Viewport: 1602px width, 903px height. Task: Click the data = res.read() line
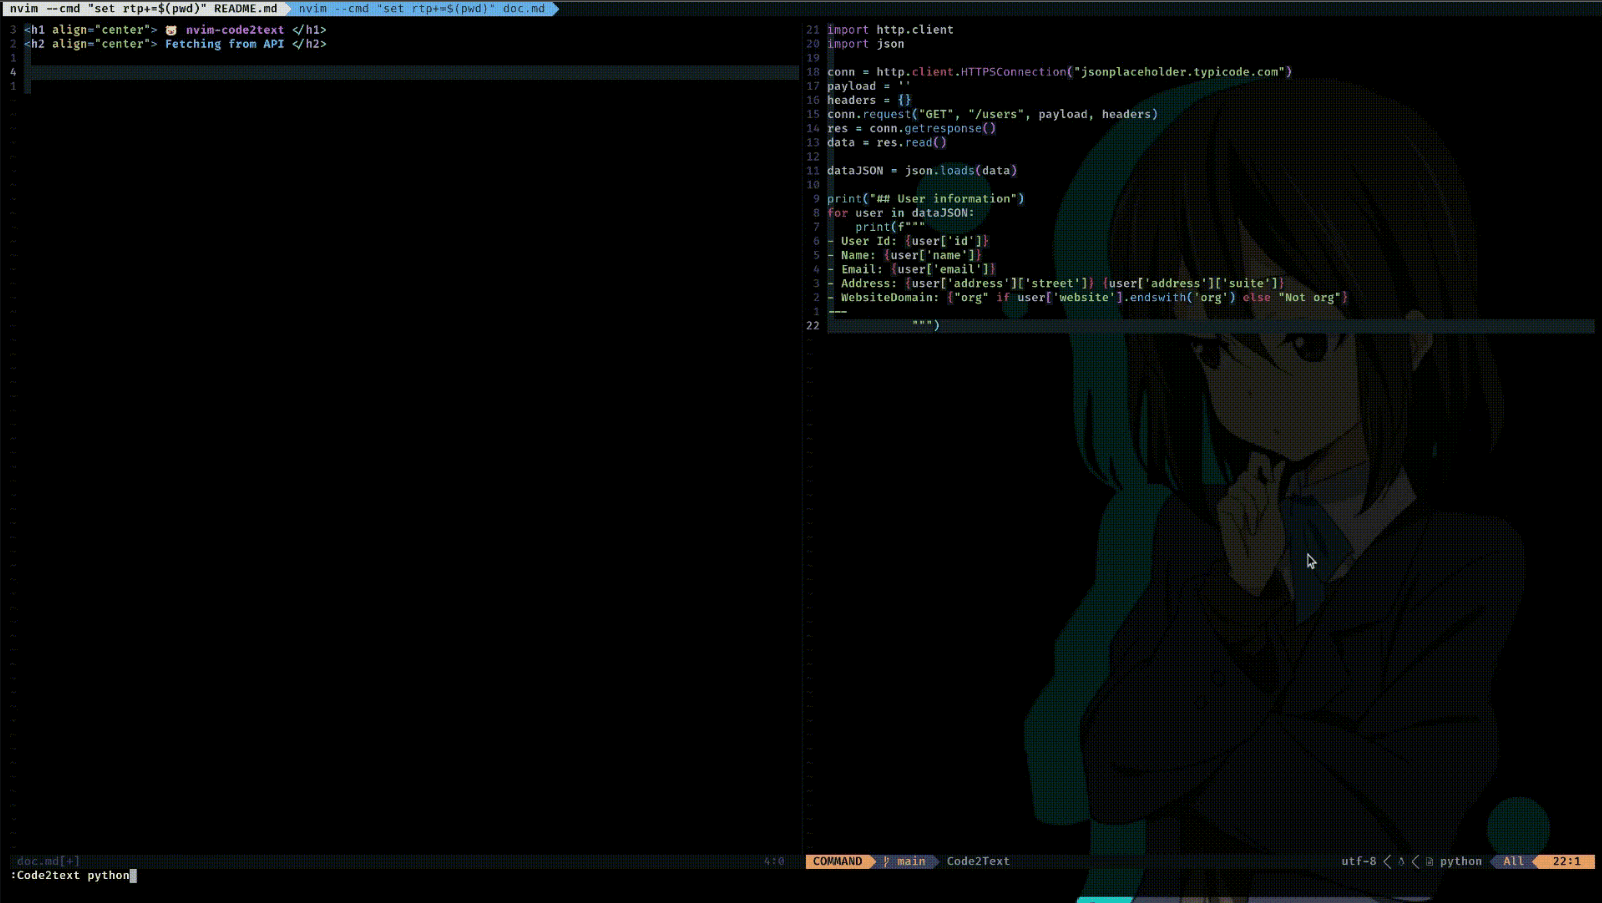[886, 142]
